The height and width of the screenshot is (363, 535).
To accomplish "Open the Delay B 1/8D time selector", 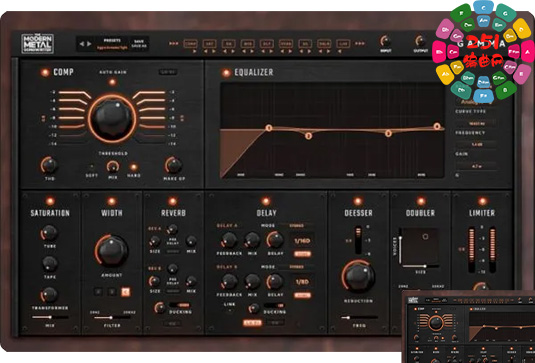I will click(x=302, y=282).
